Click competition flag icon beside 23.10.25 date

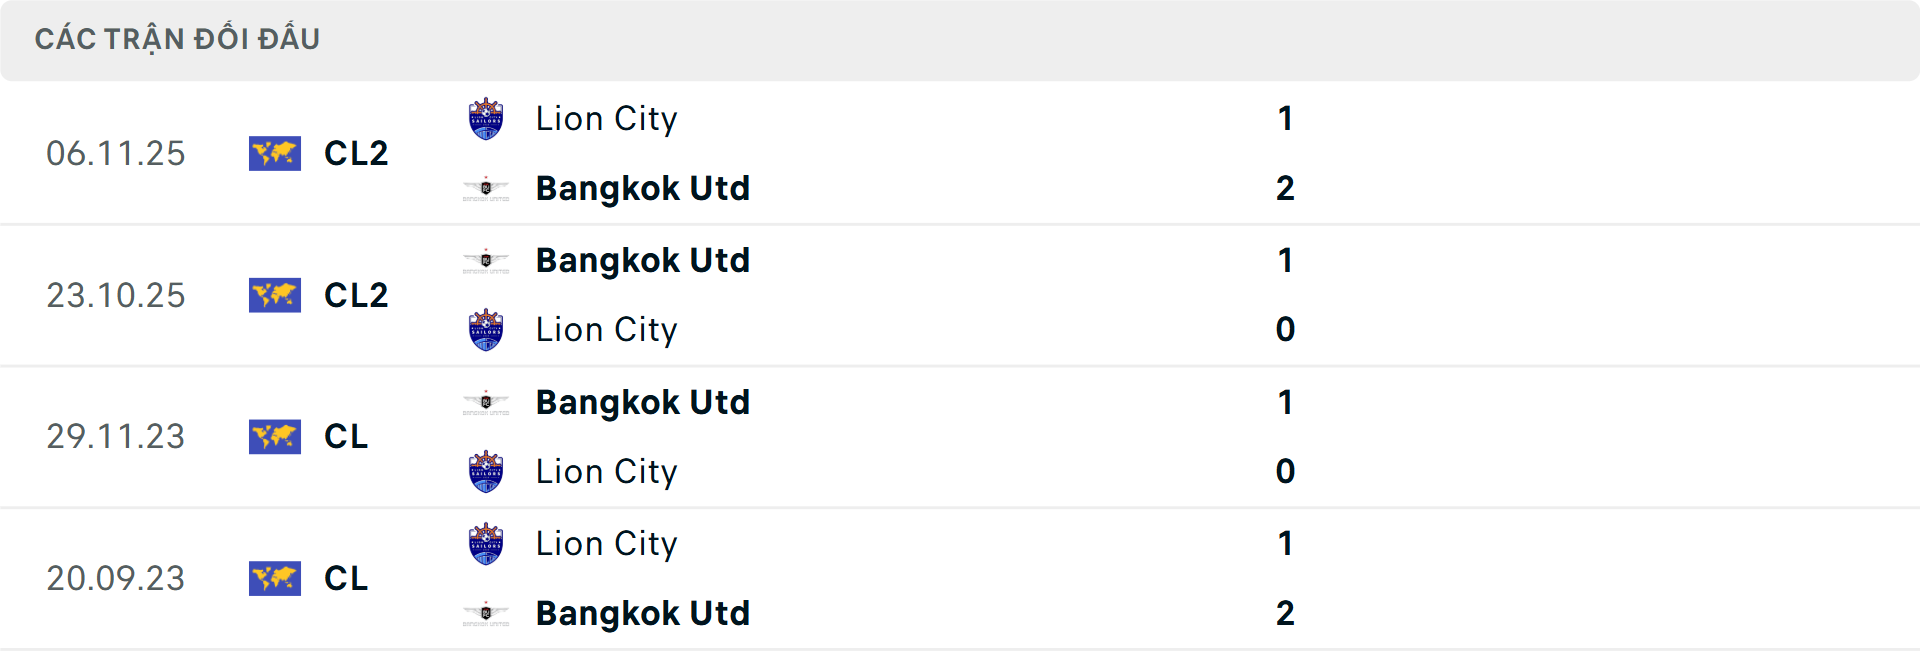[275, 296]
